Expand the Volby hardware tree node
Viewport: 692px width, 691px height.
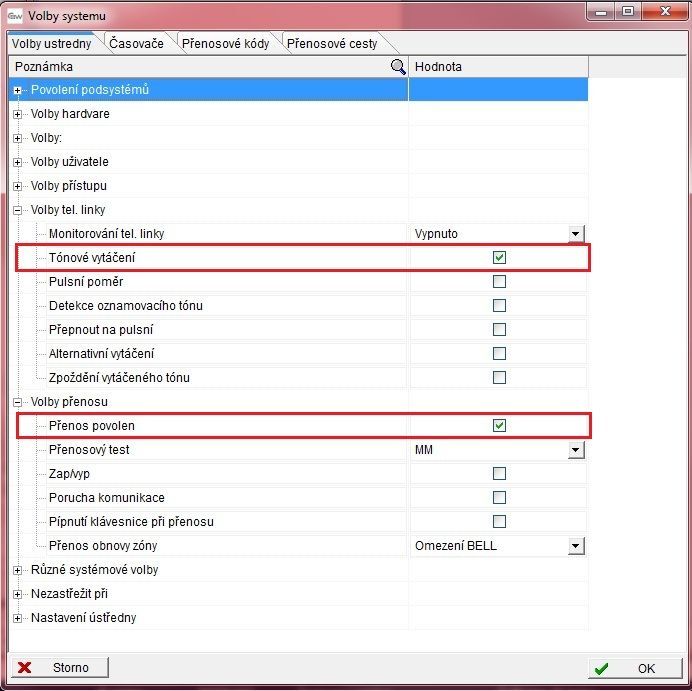(18, 114)
